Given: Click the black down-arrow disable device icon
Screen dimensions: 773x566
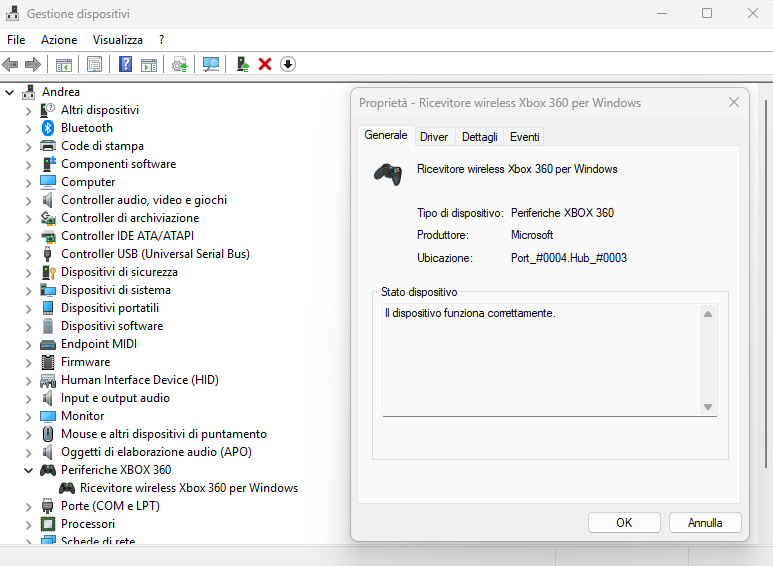Looking at the screenshot, I should point(288,64).
